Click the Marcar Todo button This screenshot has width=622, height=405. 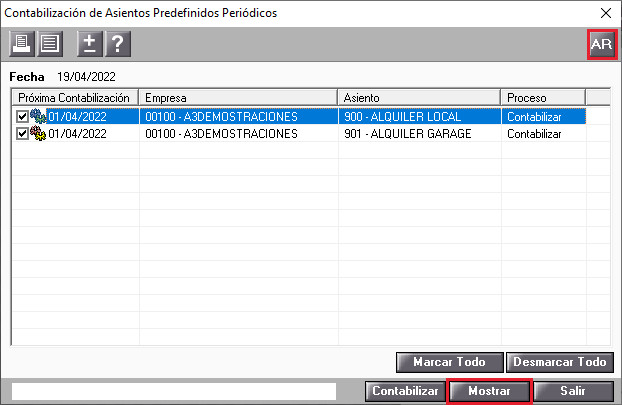point(449,362)
